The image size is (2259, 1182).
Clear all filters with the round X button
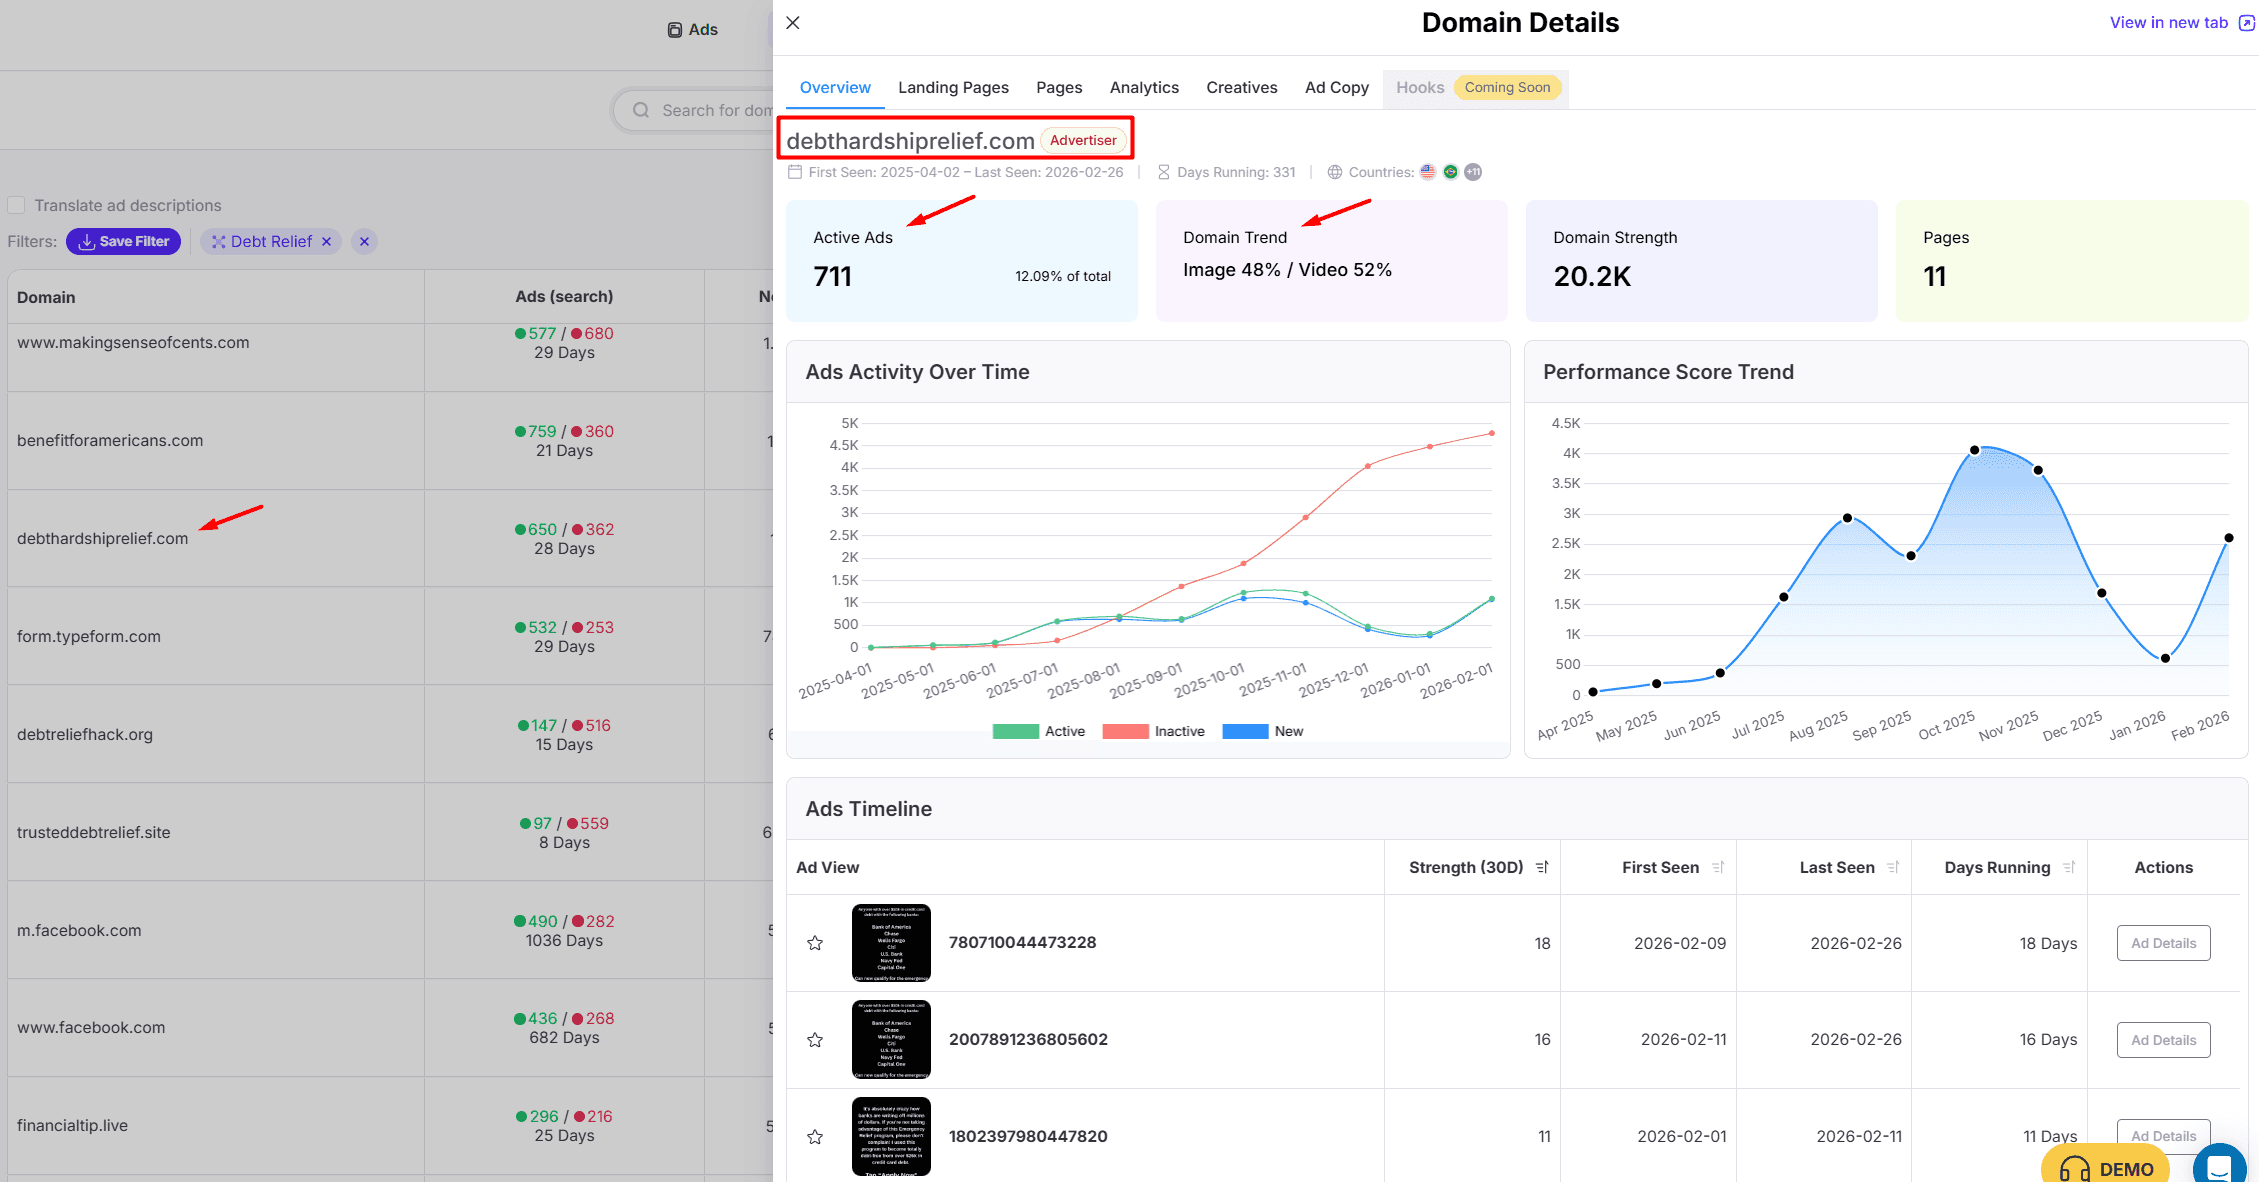click(x=365, y=242)
